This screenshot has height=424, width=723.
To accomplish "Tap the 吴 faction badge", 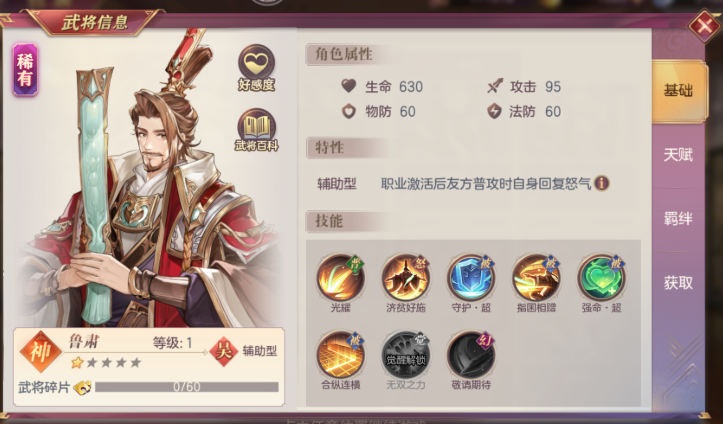I will (x=224, y=352).
